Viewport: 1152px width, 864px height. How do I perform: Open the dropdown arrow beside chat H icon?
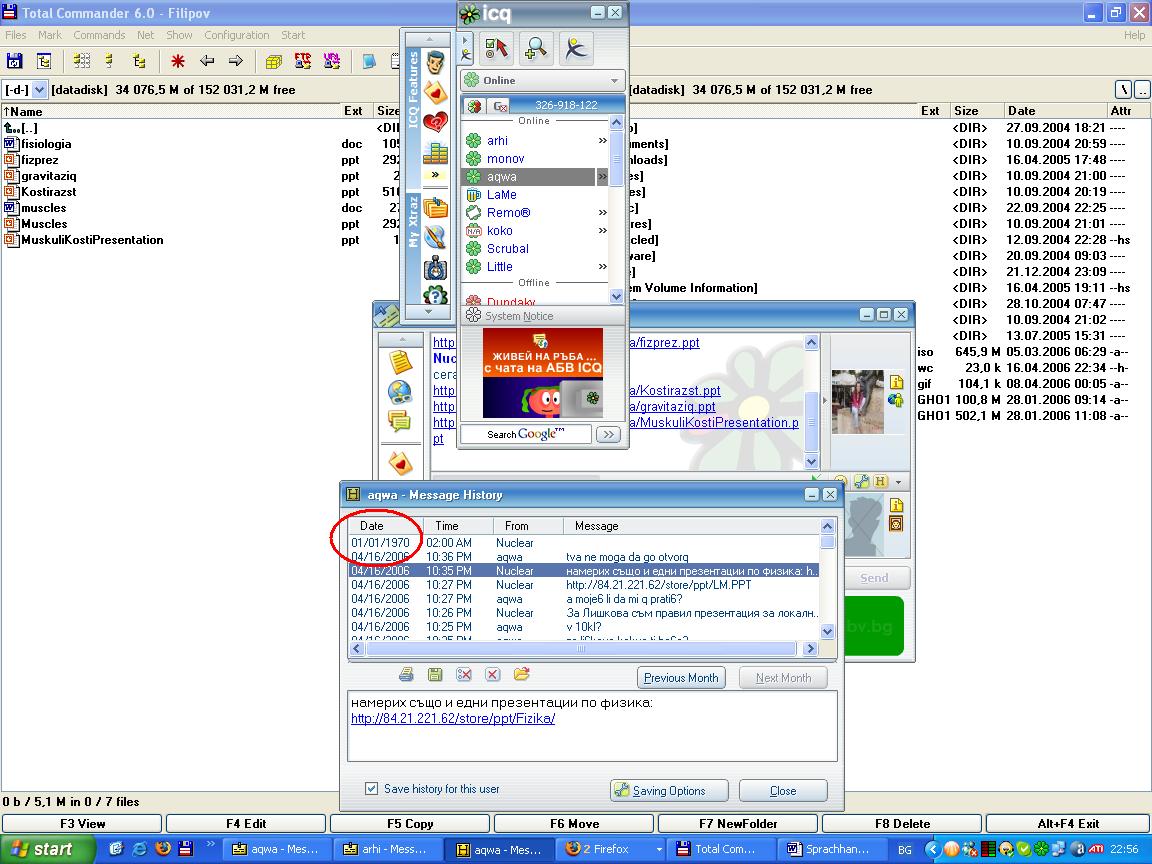click(x=898, y=483)
